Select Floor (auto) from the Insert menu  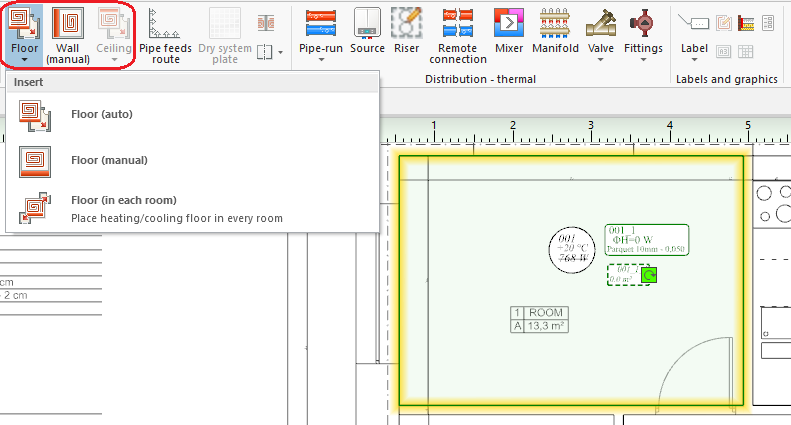[x=102, y=114]
